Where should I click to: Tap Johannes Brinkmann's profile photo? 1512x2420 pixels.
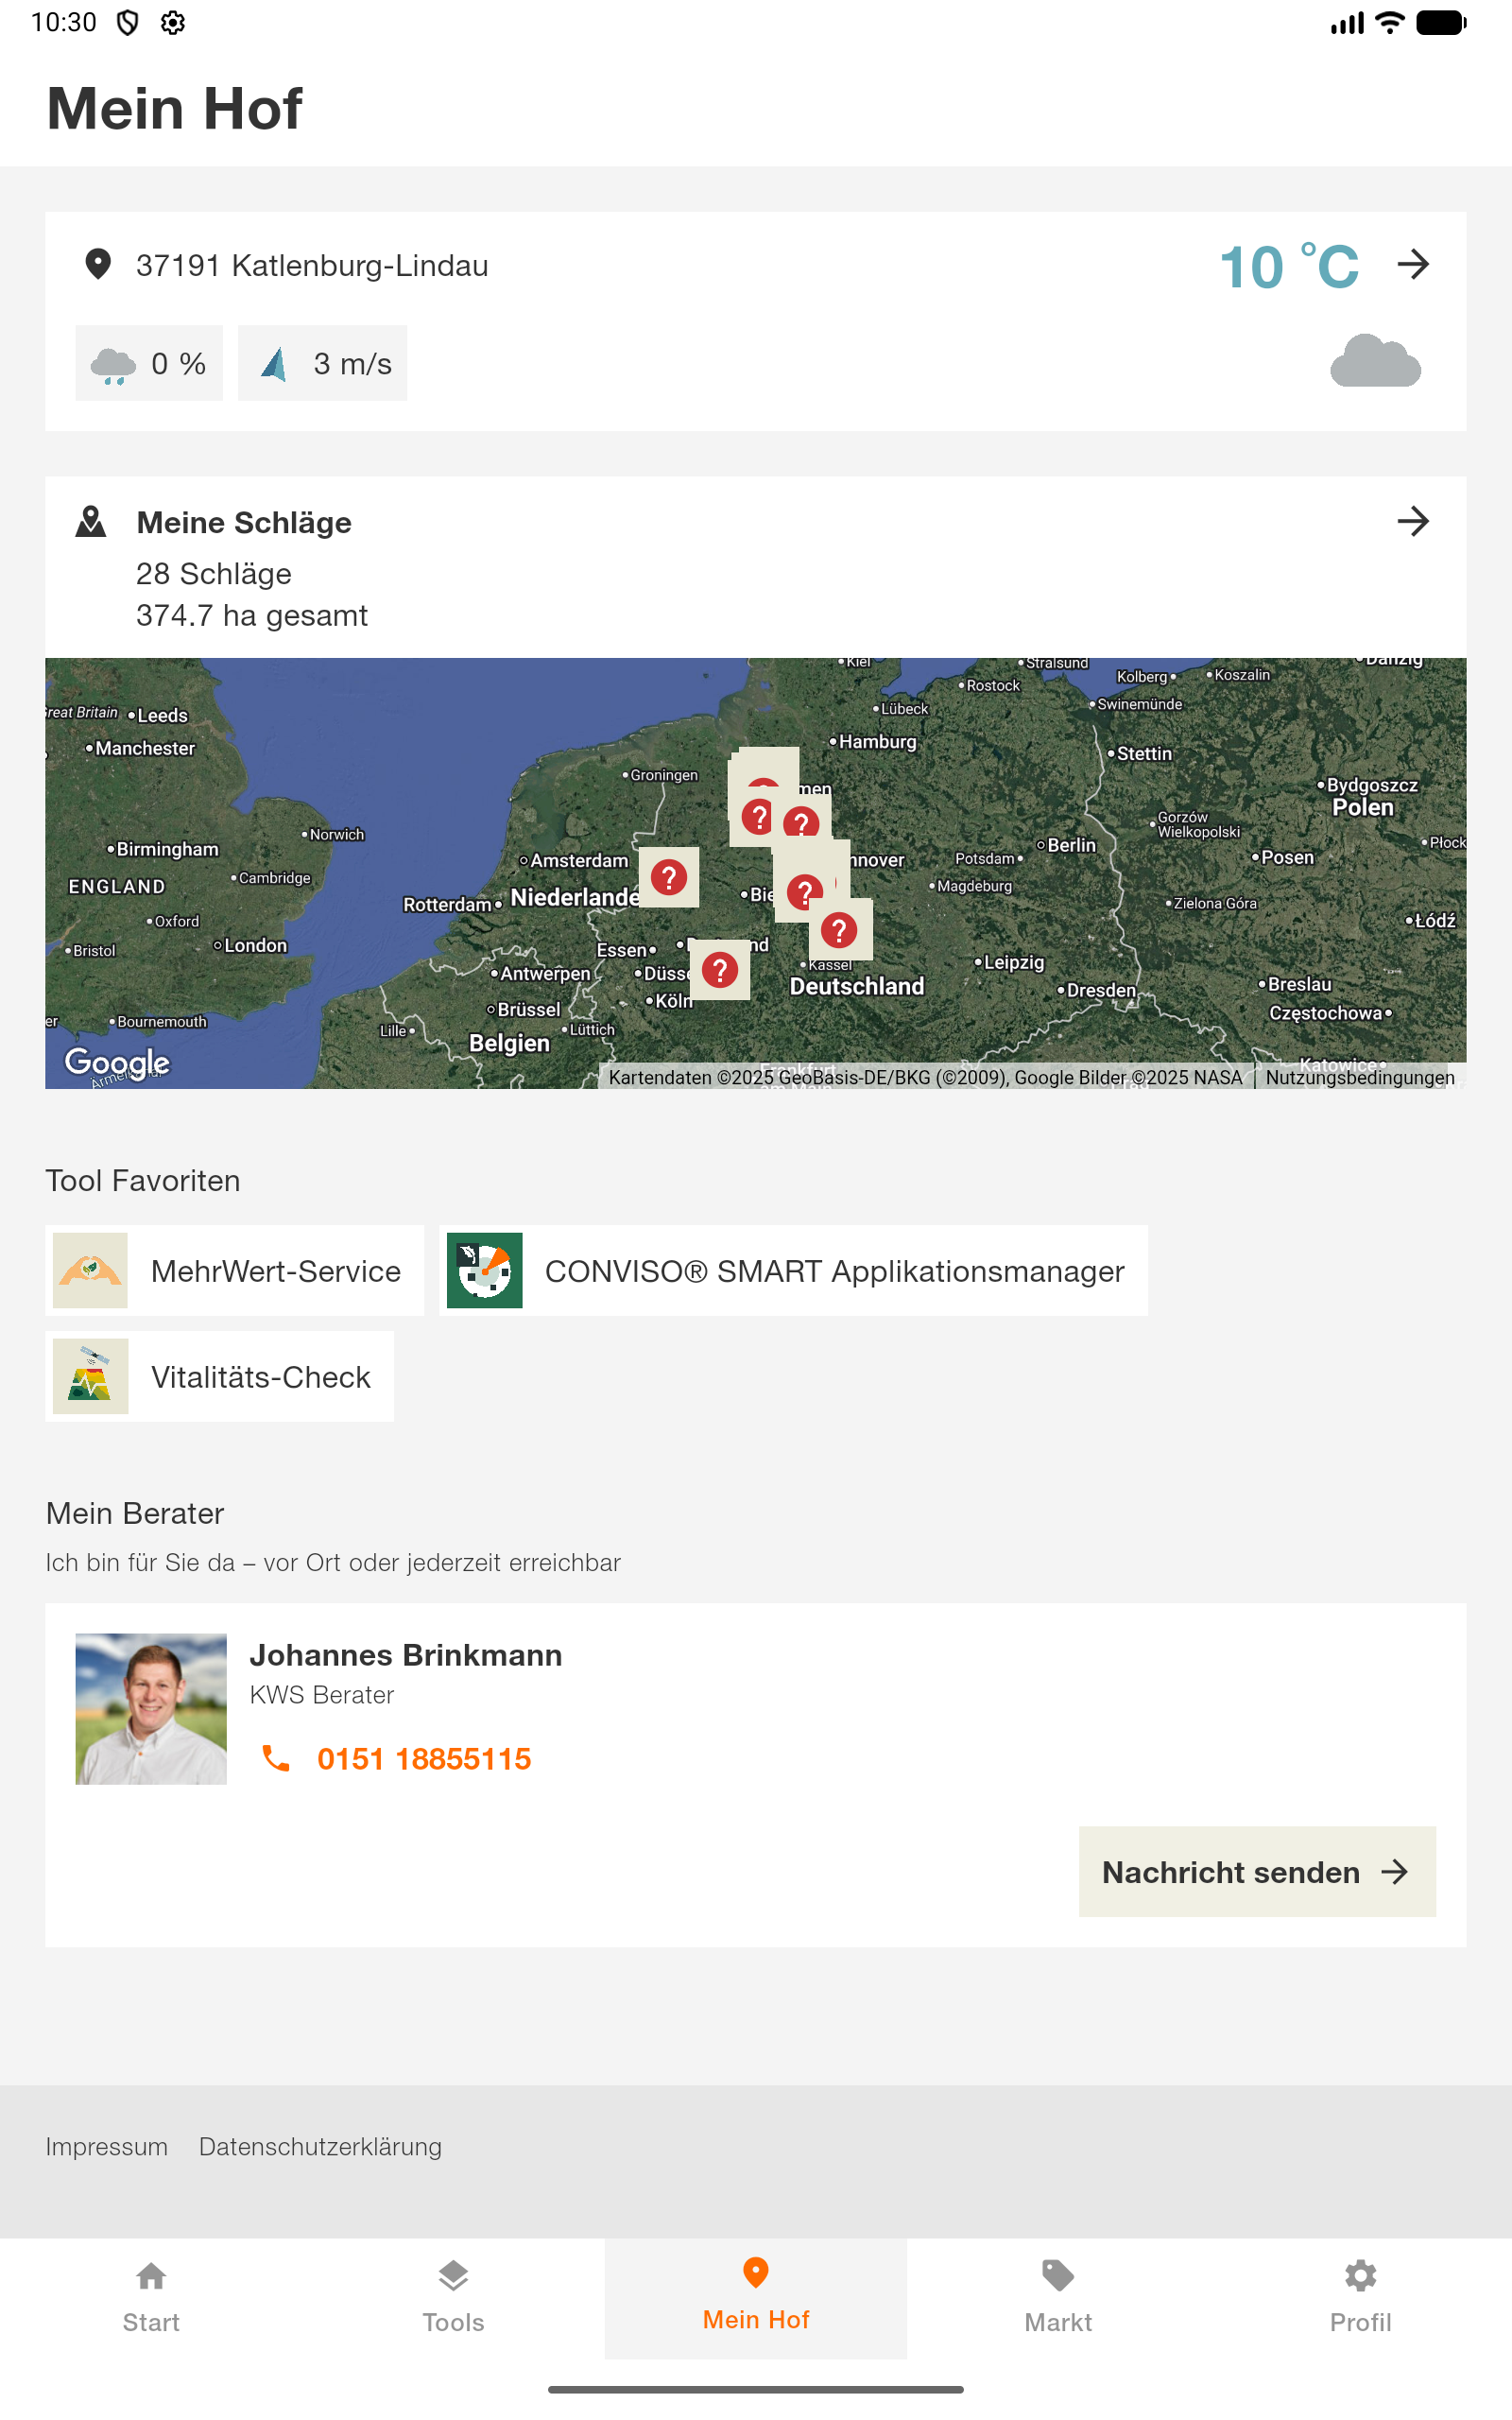[151, 1709]
